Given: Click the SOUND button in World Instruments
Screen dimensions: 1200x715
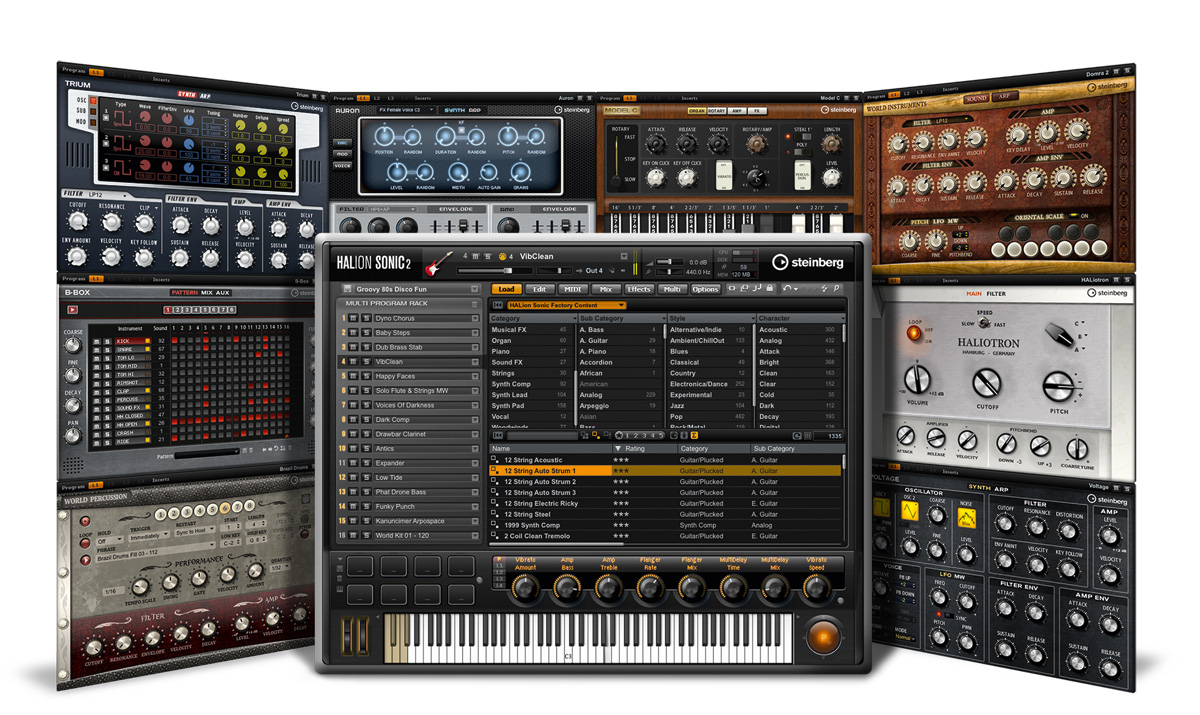Looking at the screenshot, I should (976, 98).
